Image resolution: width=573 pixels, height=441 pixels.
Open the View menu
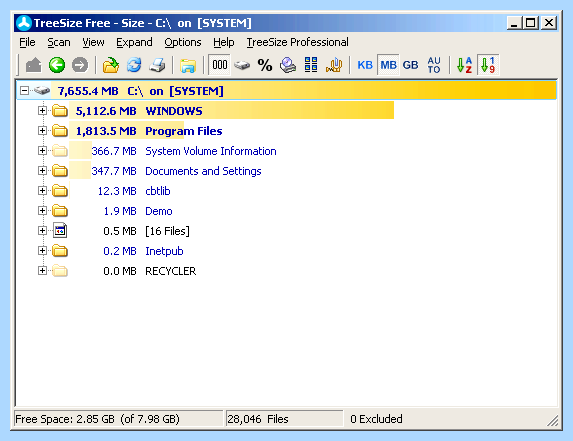[93, 42]
